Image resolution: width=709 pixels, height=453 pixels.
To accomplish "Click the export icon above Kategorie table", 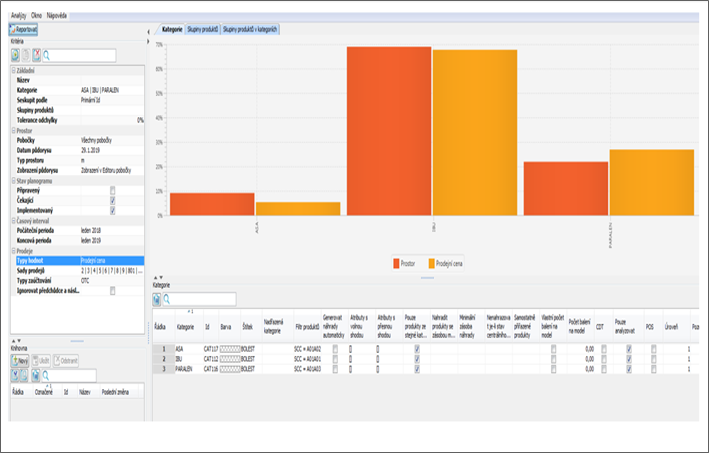I will point(158,299).
